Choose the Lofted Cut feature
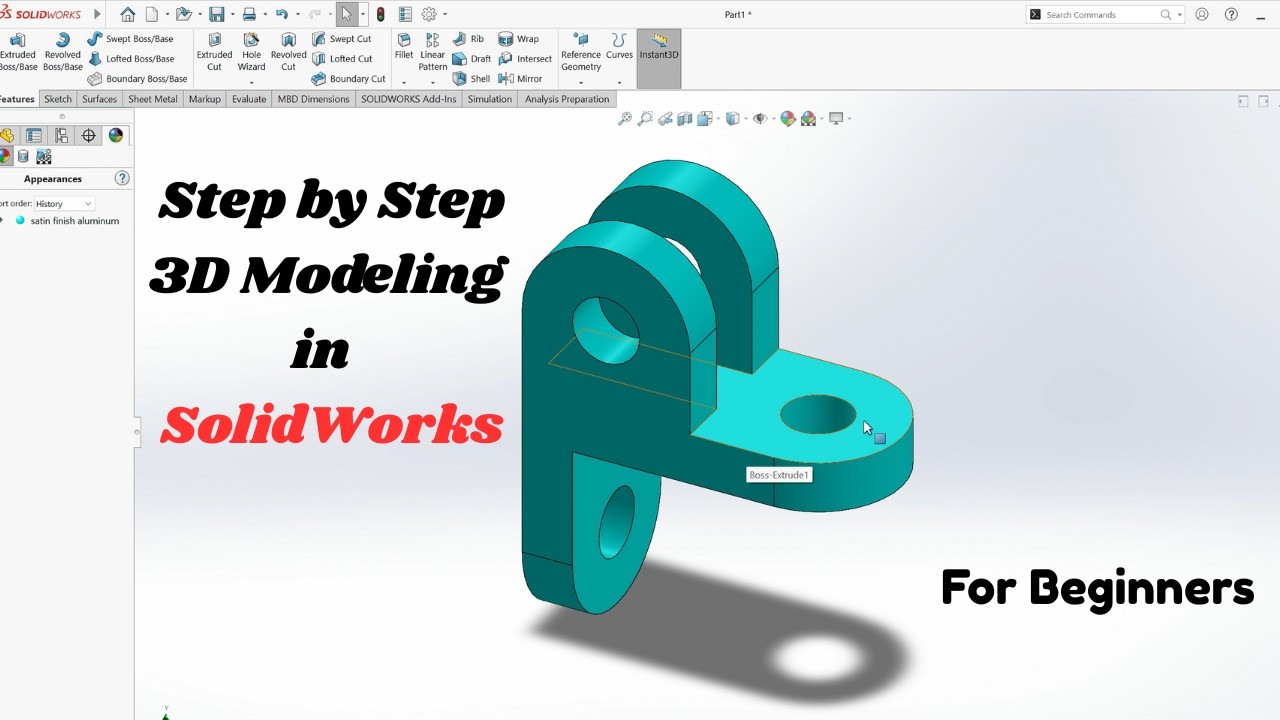Viewport: 1280px width, 720px height. click(342, 59)
